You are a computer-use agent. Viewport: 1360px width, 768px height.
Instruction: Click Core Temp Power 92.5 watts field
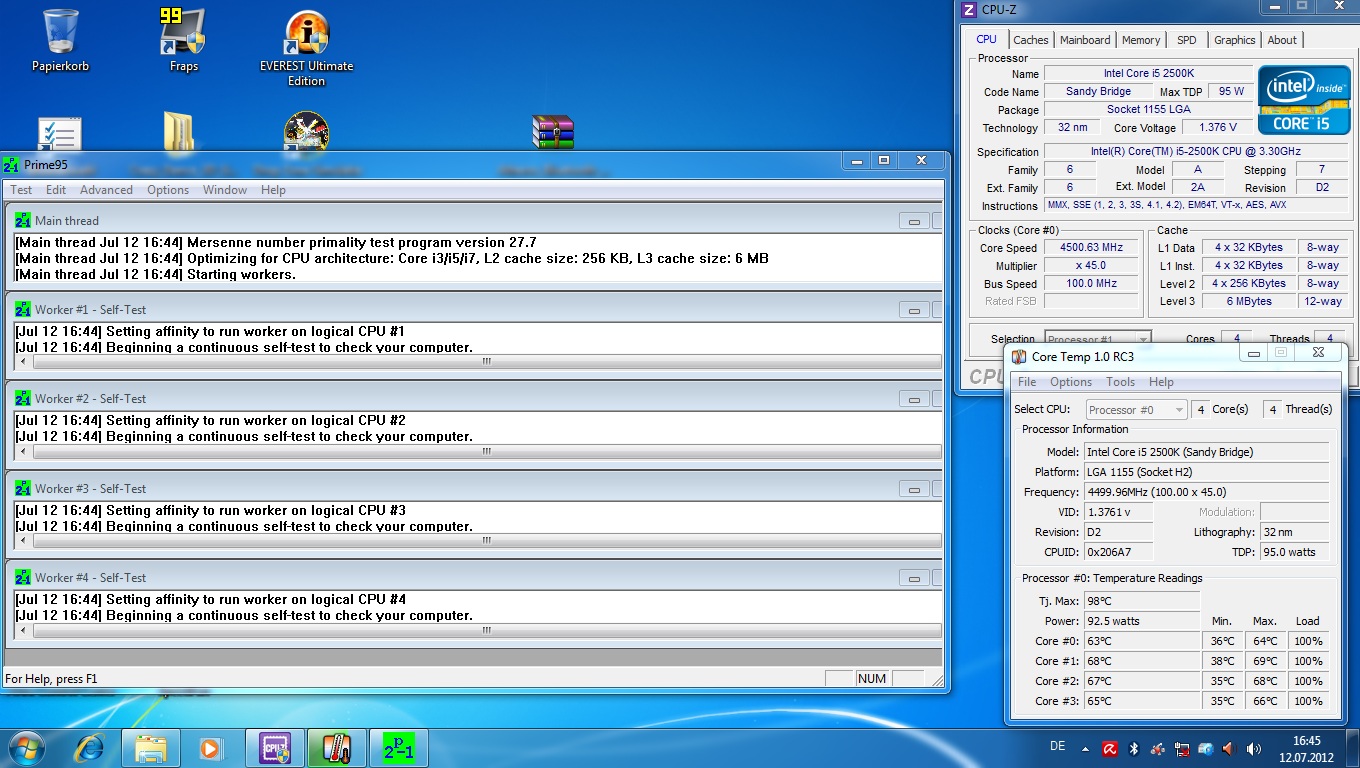click(1141, 621)
